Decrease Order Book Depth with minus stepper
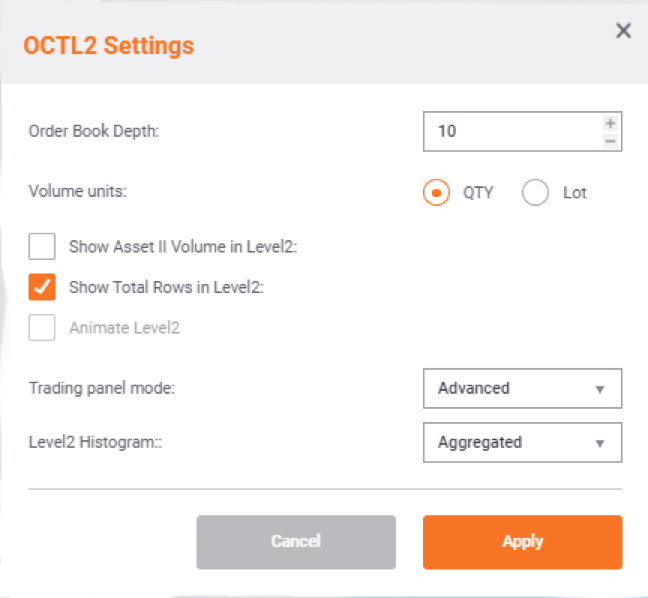Screen dimensions: 648x598 tap(610, 141)
